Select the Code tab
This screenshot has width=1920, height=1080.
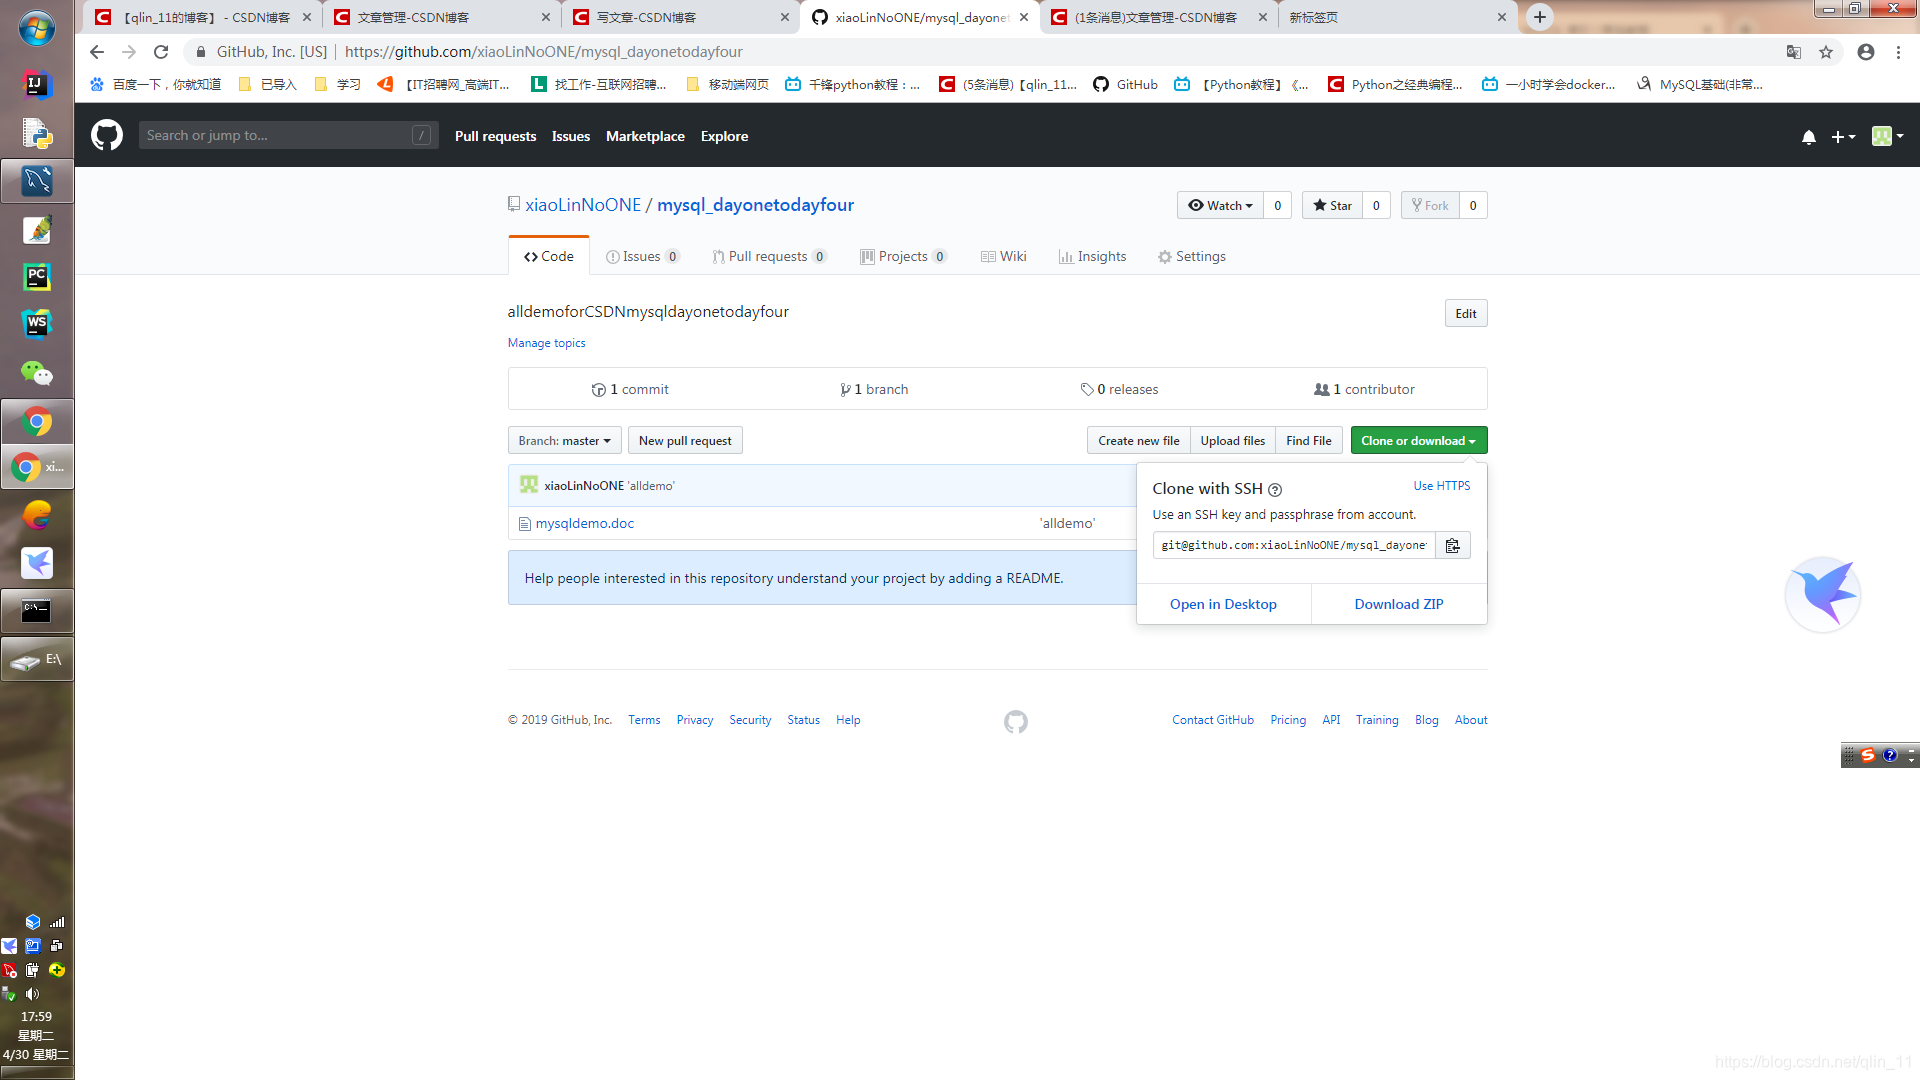click(549, 257)
